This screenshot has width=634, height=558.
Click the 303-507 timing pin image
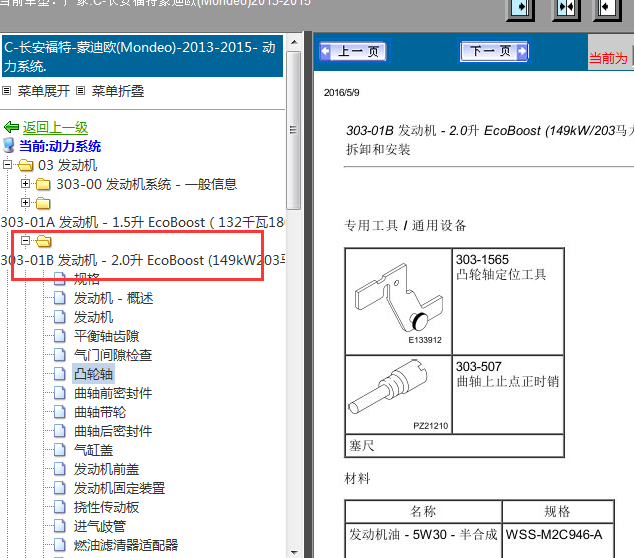(x=399, y=395)
